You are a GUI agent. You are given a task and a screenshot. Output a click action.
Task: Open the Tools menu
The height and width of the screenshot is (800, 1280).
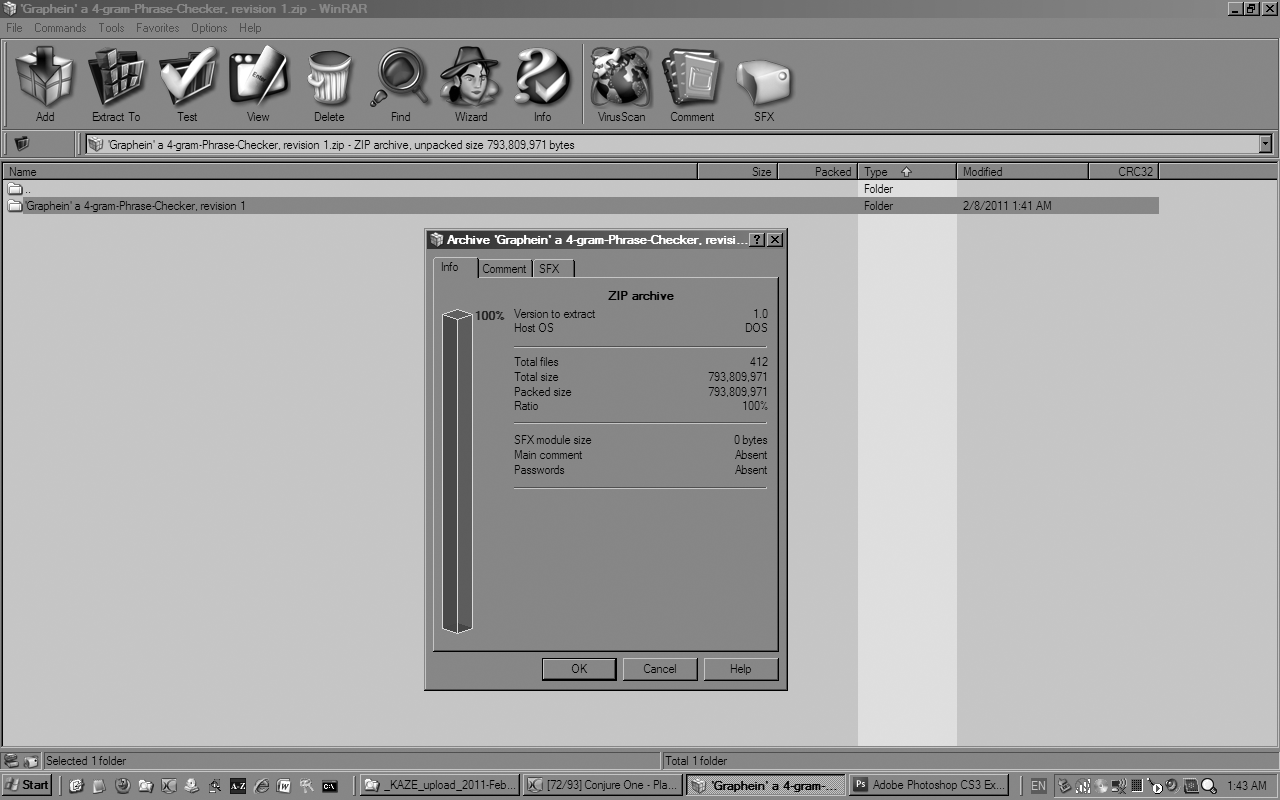point(111,28)
